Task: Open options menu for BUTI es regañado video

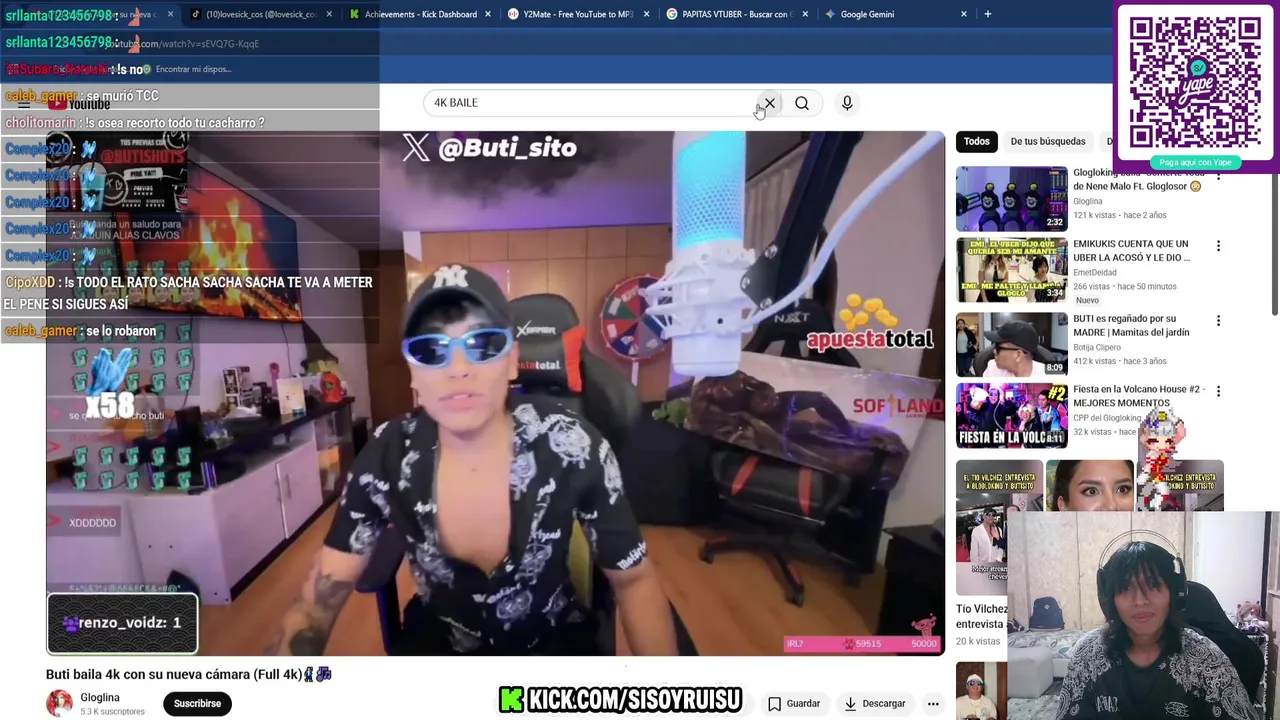Action: [x=1218, y=321]
